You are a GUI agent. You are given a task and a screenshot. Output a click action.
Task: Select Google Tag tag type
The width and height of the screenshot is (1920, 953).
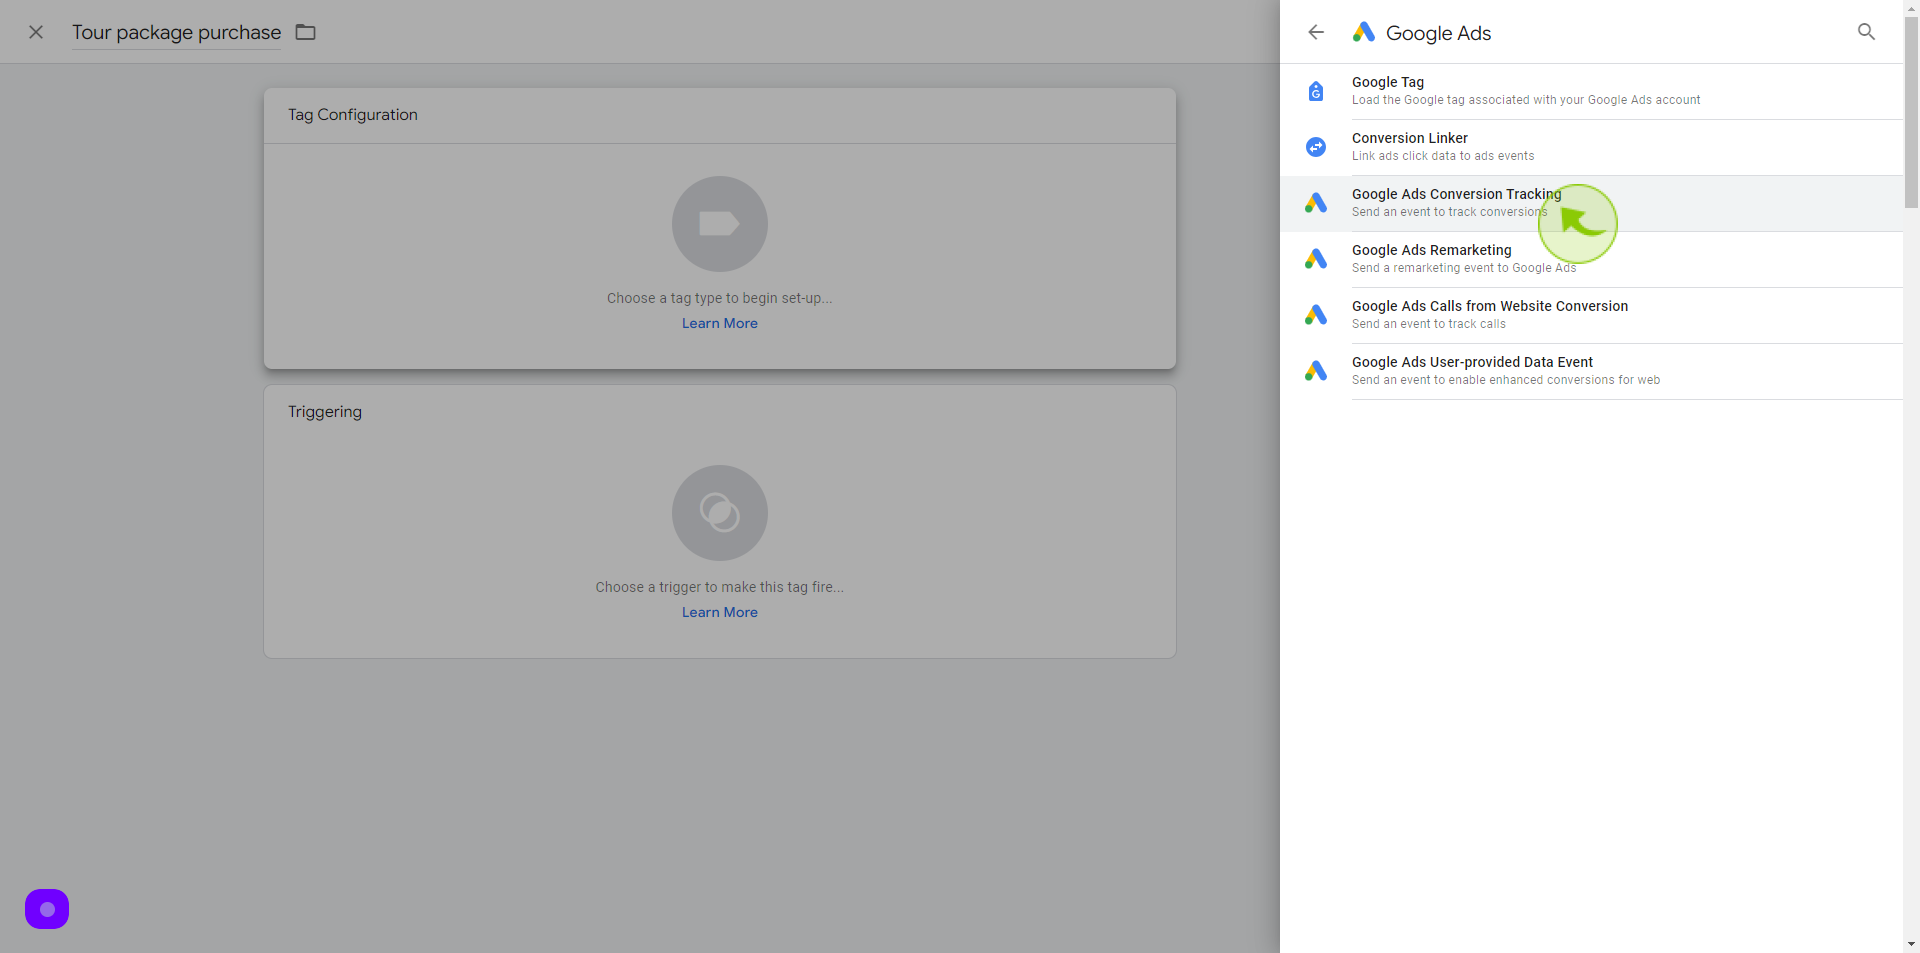(x=1591, y=91)
